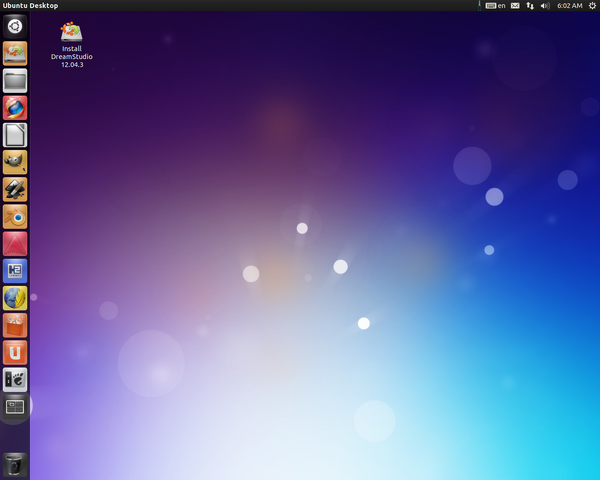Image resolution: width=600 pixels, height=480 pixels.
Task: Open the Files folder launcher icon
Action: tap(15, 81)
